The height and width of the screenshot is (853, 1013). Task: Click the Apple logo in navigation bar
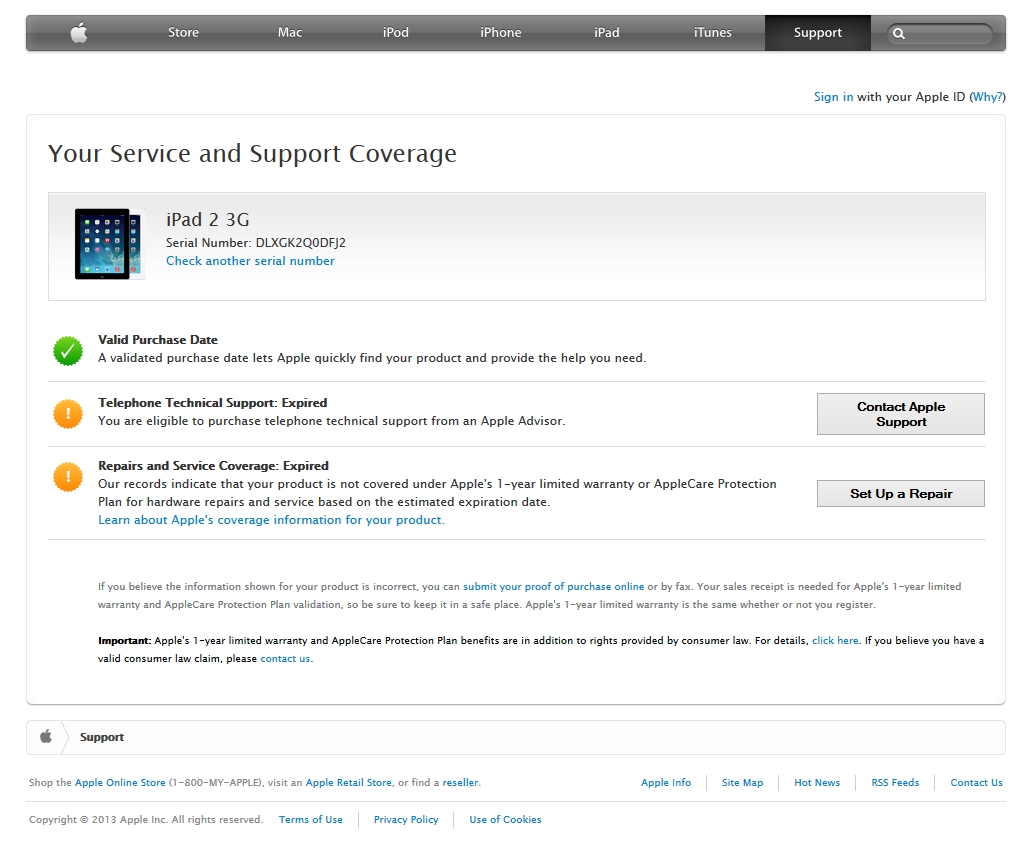point(79,32)
